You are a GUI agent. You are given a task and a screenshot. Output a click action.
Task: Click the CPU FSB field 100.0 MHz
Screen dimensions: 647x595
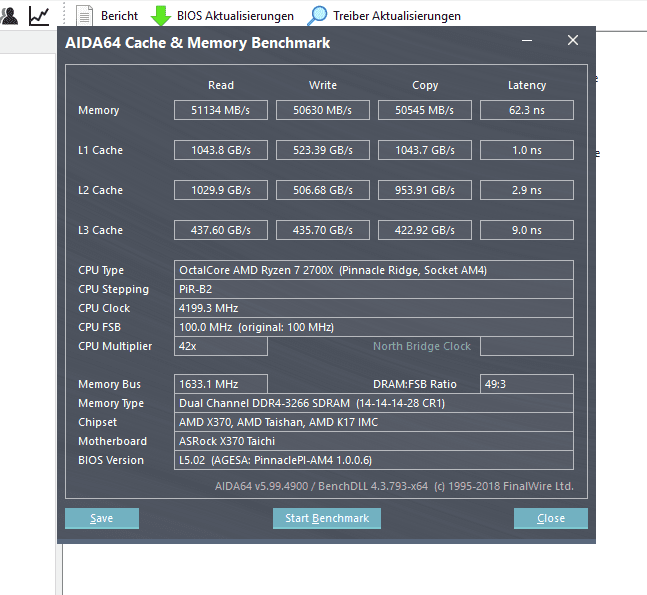(374, 327)
